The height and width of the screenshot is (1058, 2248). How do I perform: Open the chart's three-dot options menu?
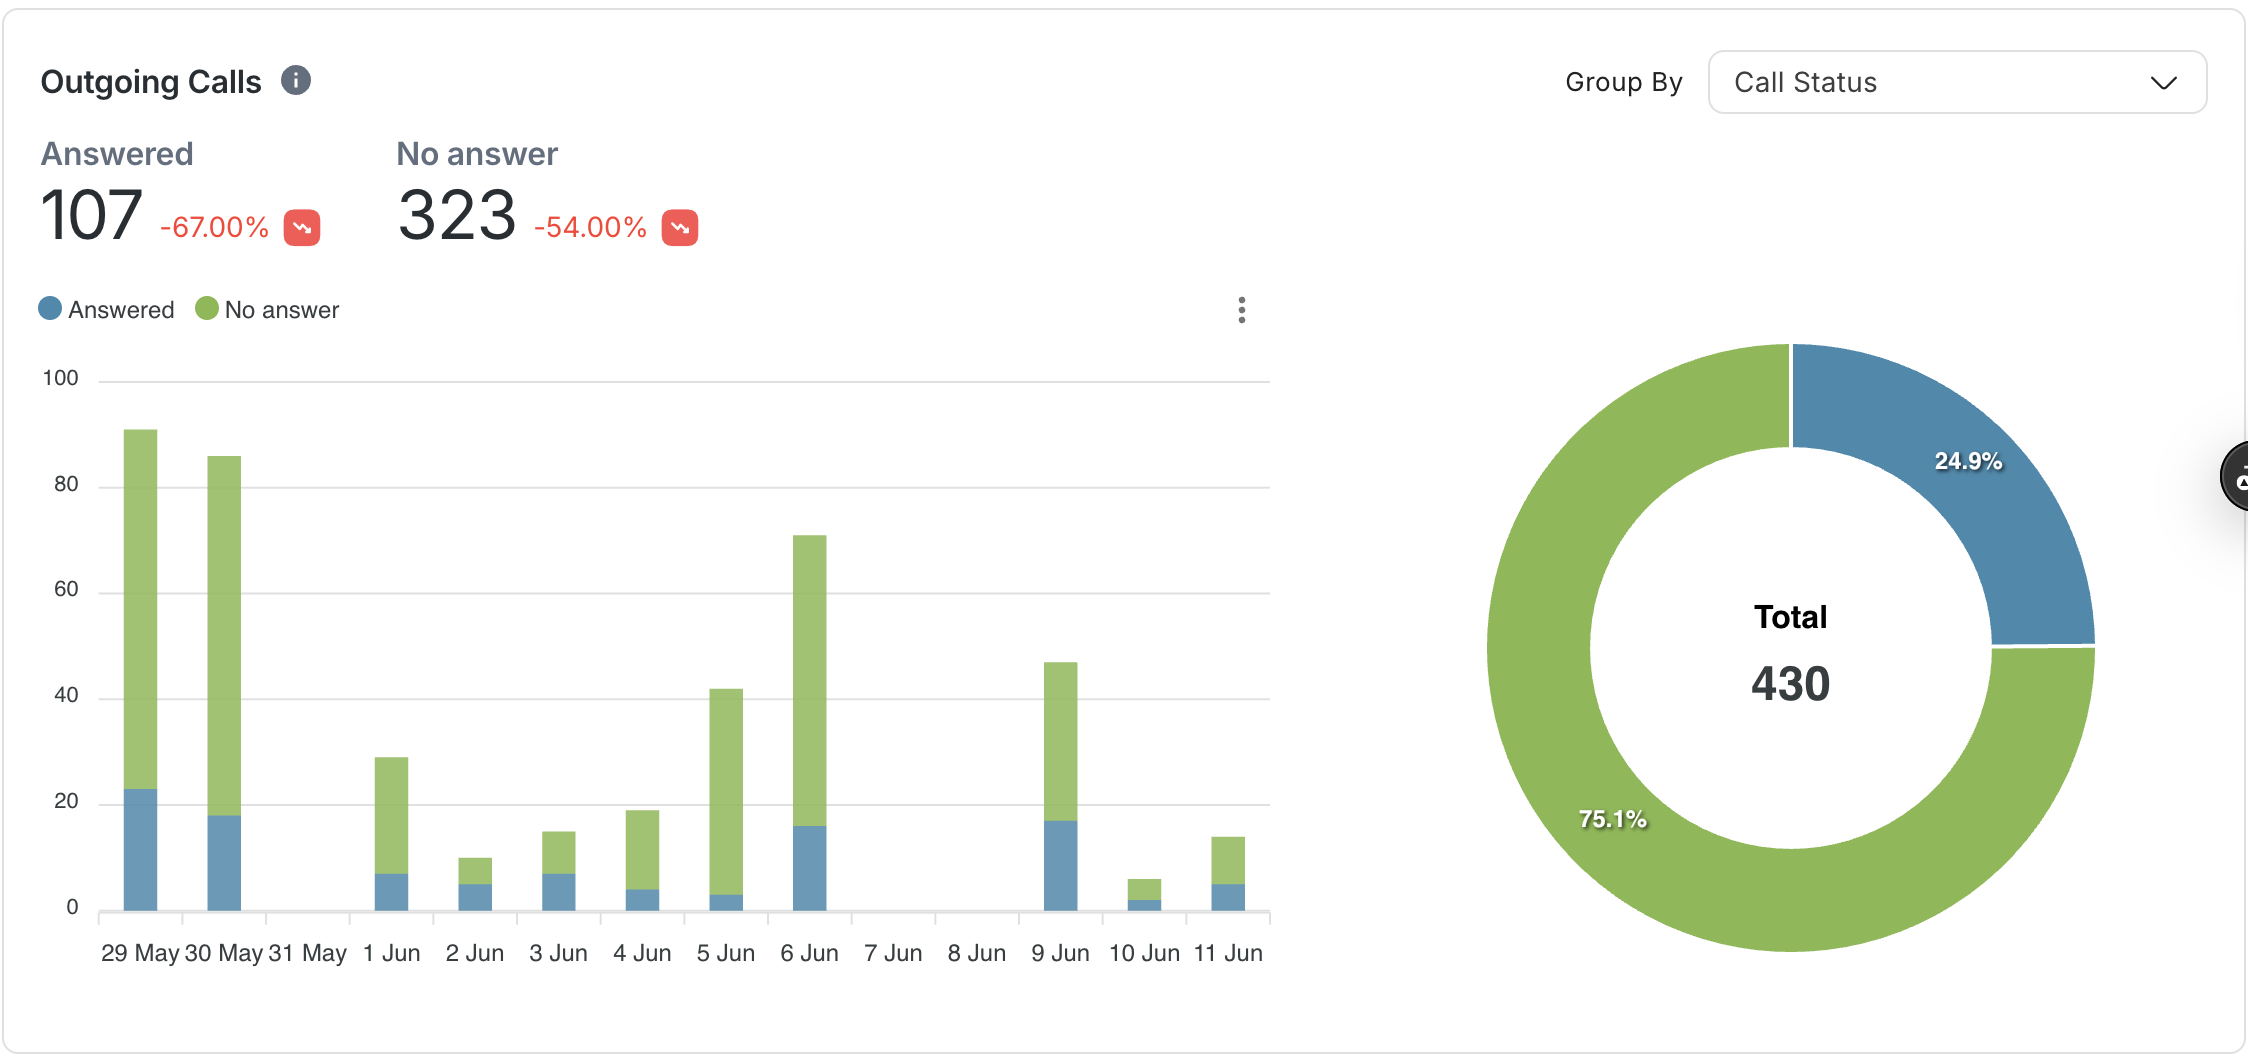(1241, 310)
